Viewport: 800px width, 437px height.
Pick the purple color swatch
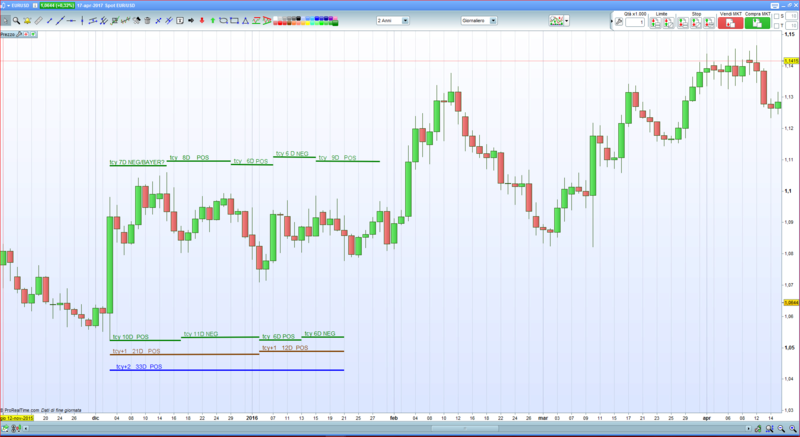click(331, 18)
